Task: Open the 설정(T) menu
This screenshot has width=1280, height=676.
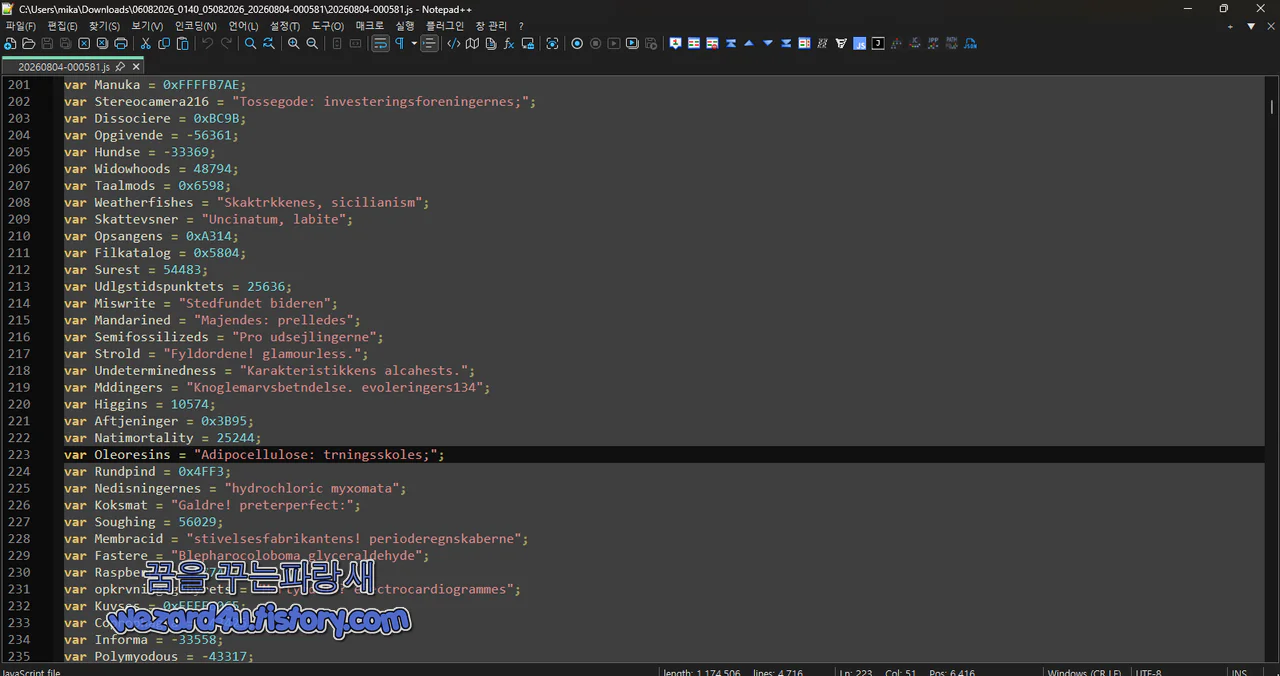Action: pyautogui.click(x=285, y=26)
